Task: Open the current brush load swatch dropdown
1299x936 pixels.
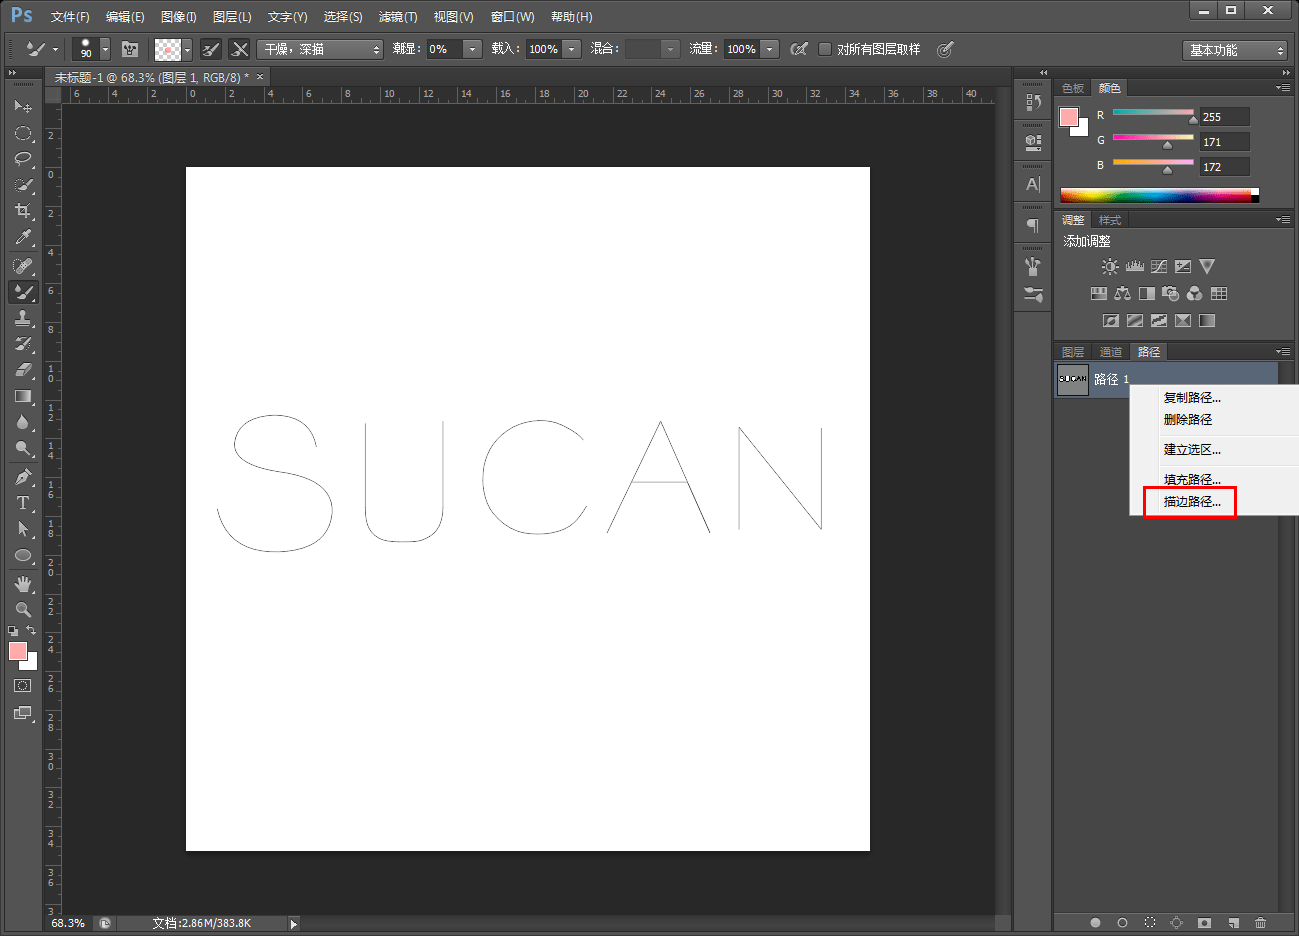Action: point(187,49)
